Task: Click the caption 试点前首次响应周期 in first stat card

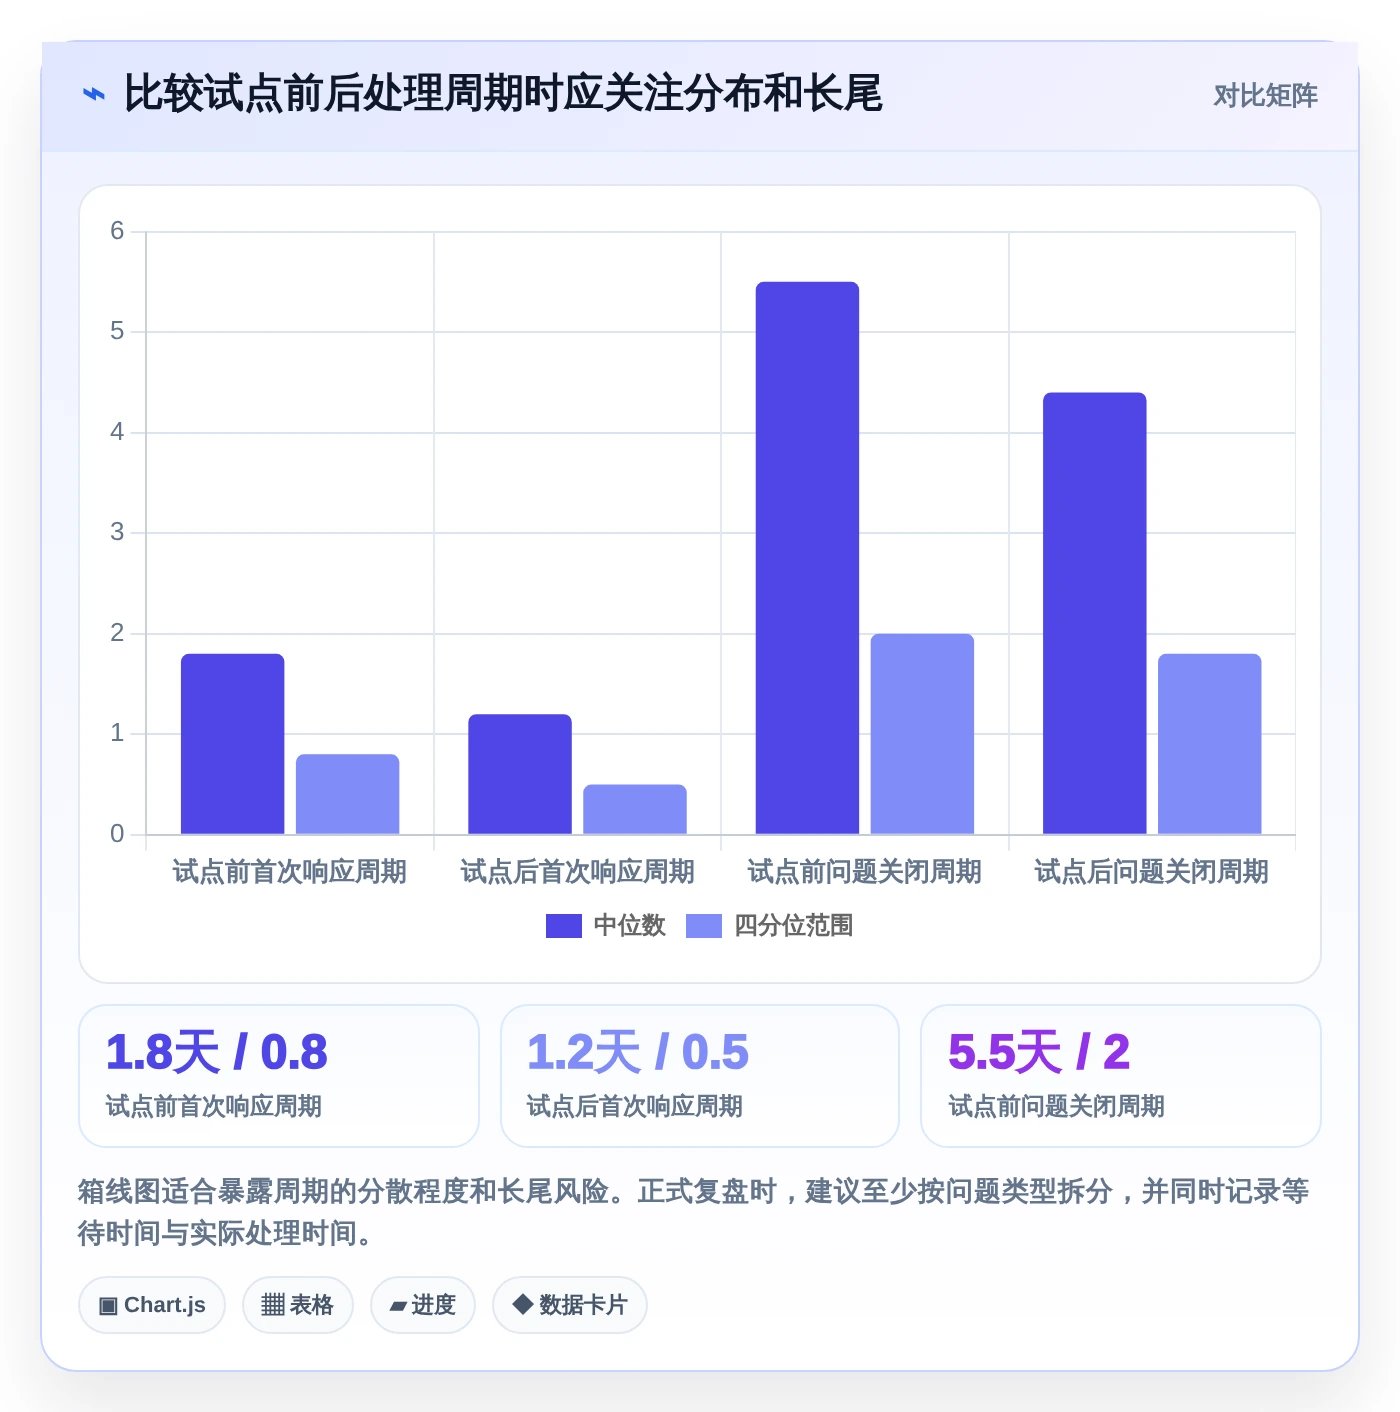Action: 214,1106
